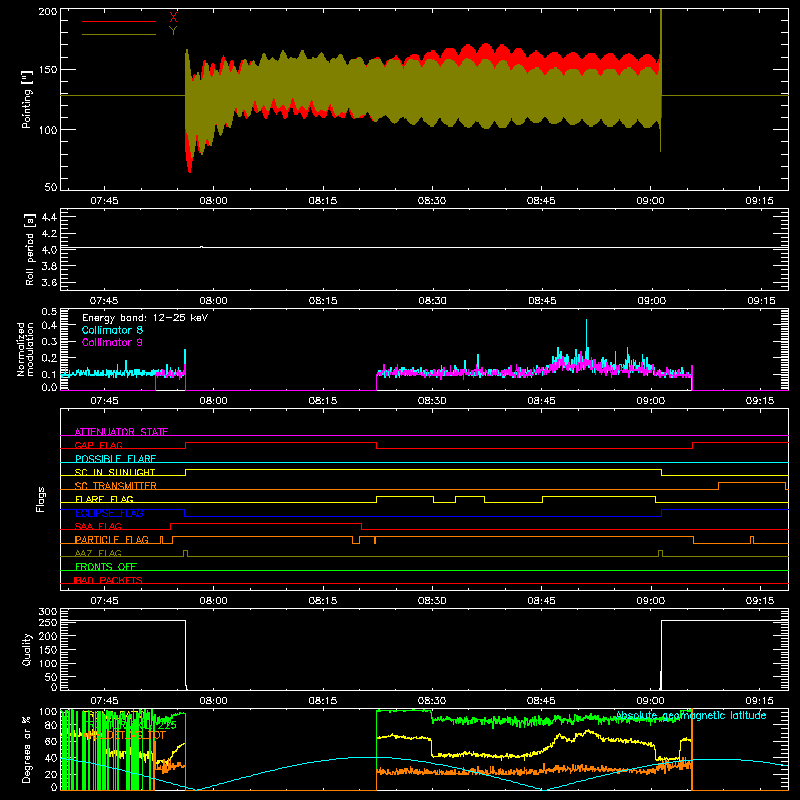
Task: Click the FLARE_FLAG label
Action: (x=104, y=499)
